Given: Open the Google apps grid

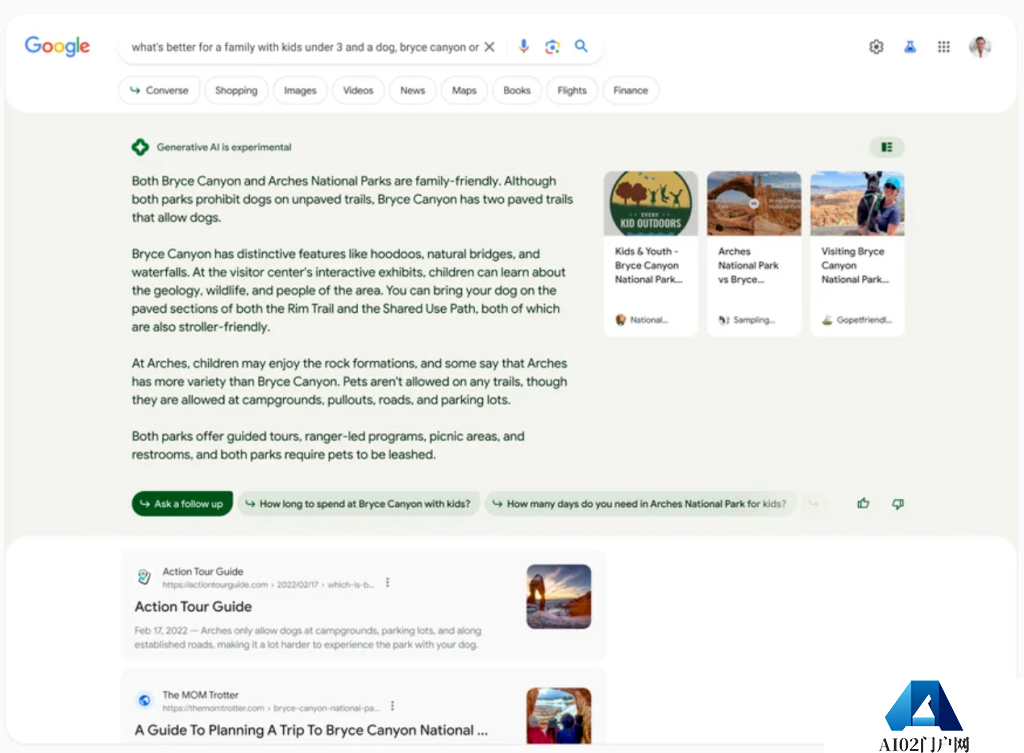Looking at the screenshot, I should (943, 47).
